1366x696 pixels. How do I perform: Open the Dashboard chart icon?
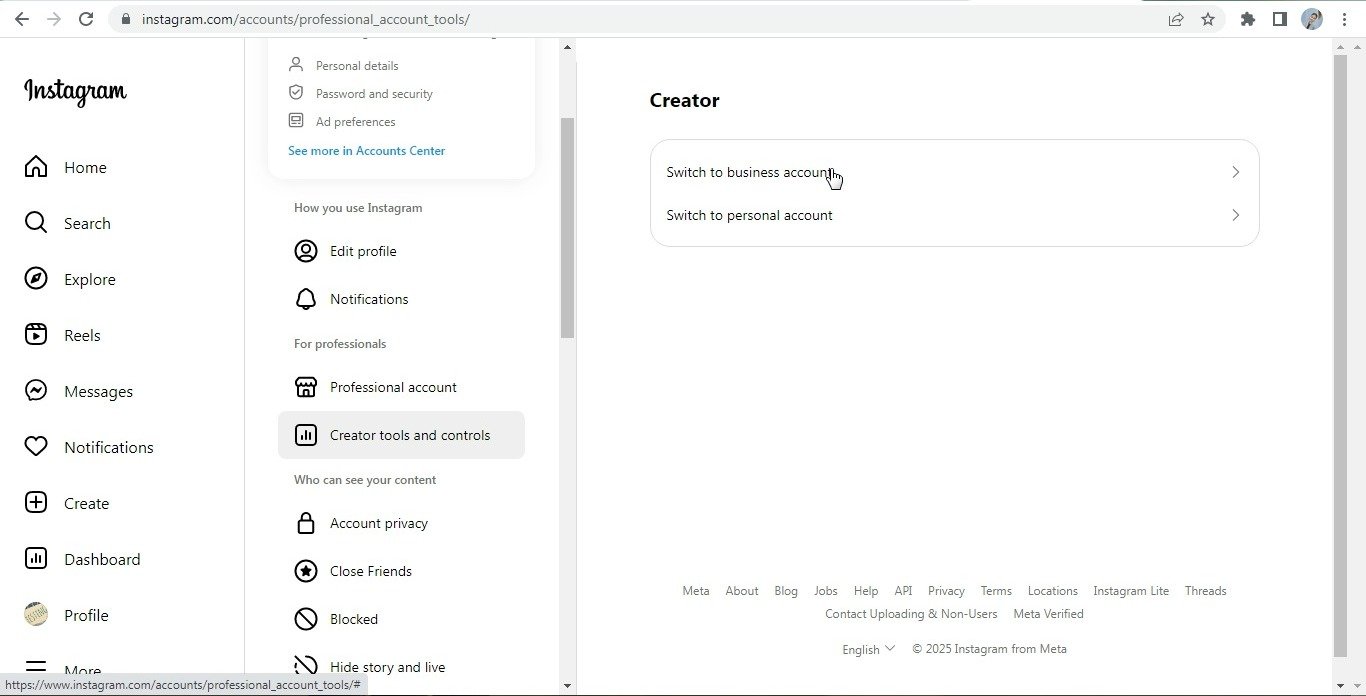pyautogui.click(x=36, y=558)
